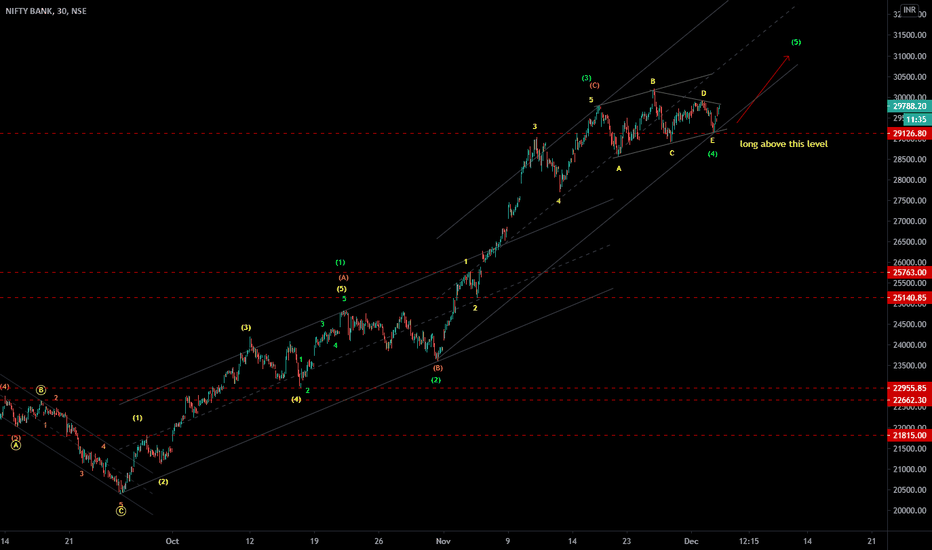The height and width of the screenshot is (550, 932).
Task: Click the 'long above this level' annotation
Action: [x=783, y=144]
